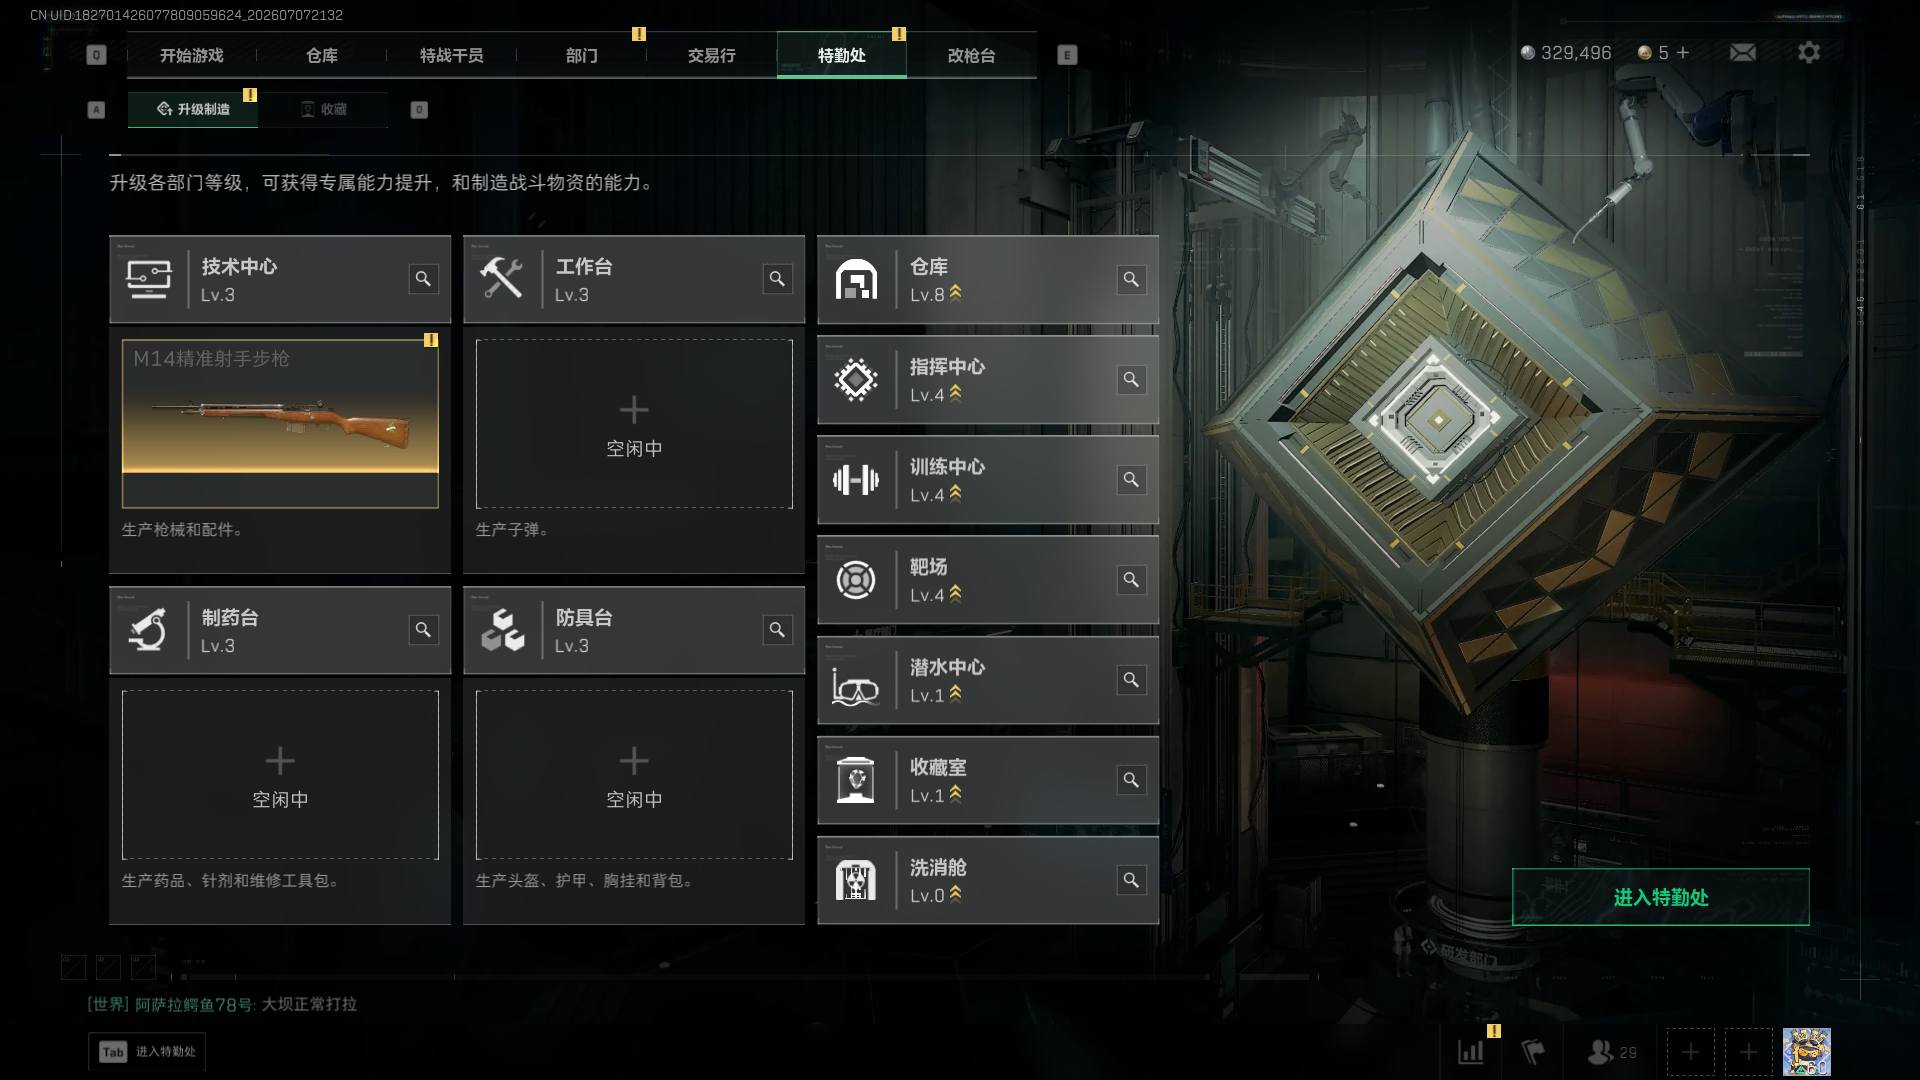Viewport: 1920px width, 1080px height.
Task: Click the statistics bar chart icon
Action: click(x=1471, y=1052)
